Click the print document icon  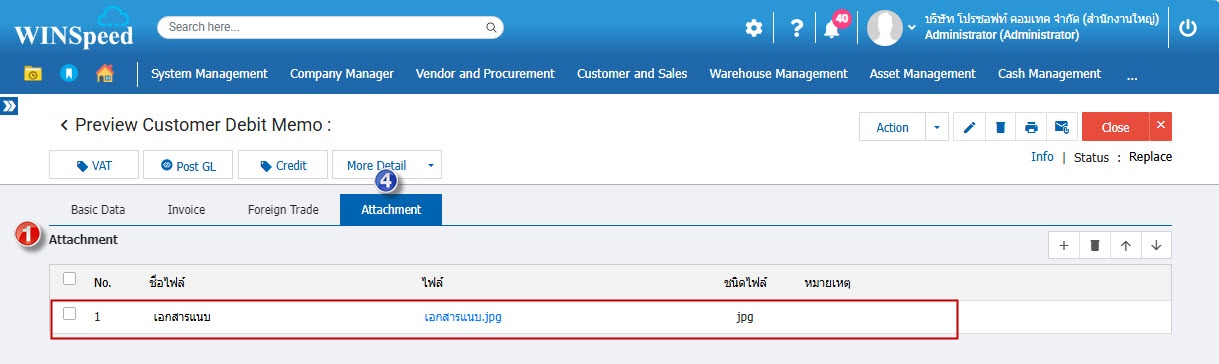[x=1031, y=127]
